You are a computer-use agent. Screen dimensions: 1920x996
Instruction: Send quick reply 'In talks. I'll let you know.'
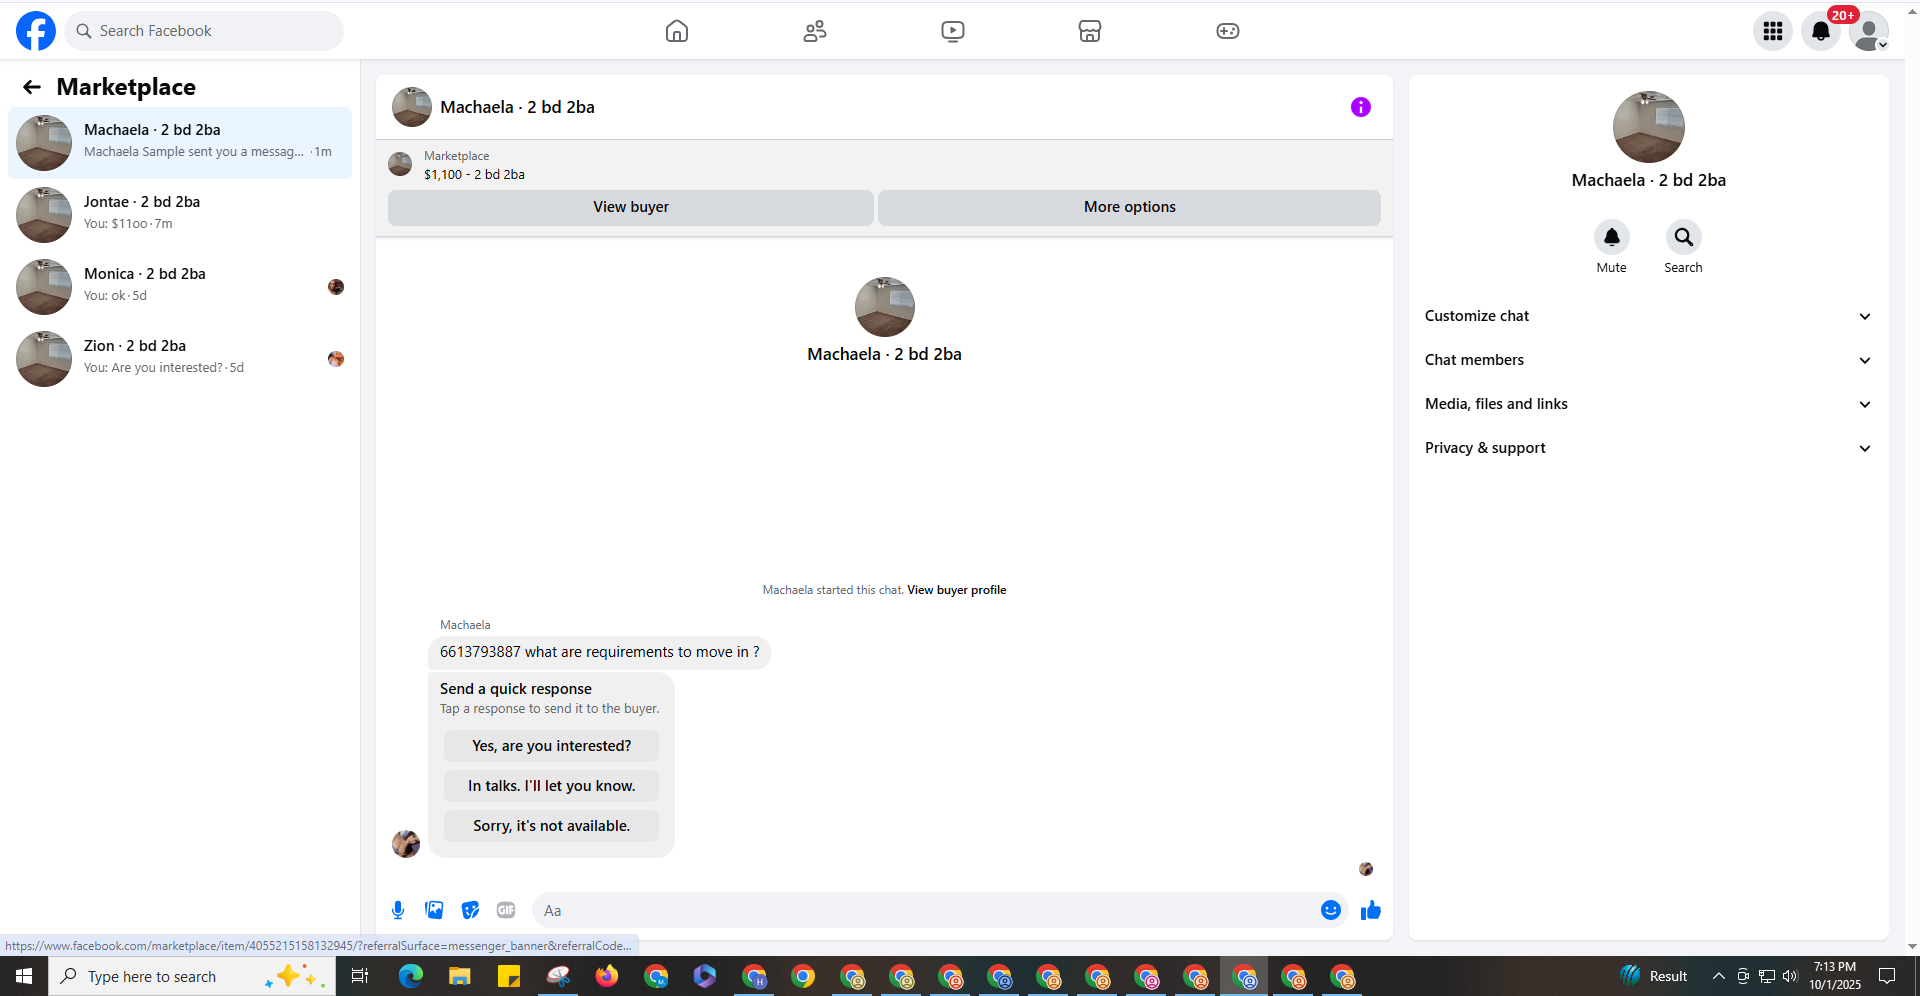click(552, 786)
